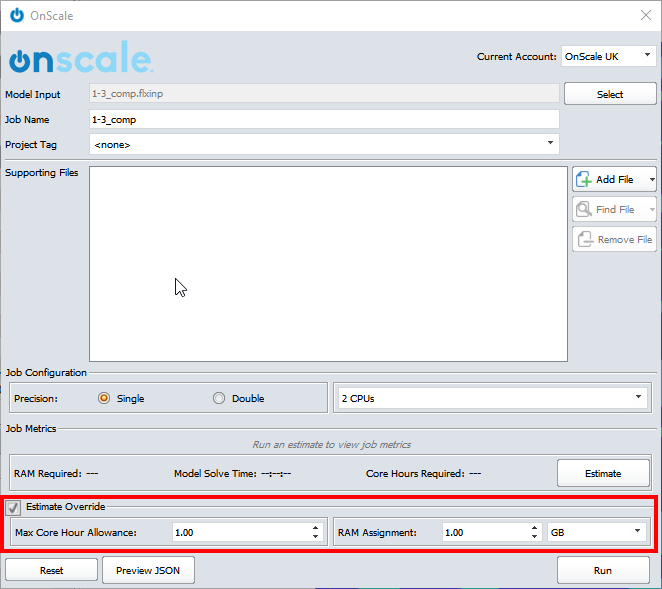Open the Add File dropdown arrow

(652, 179)
